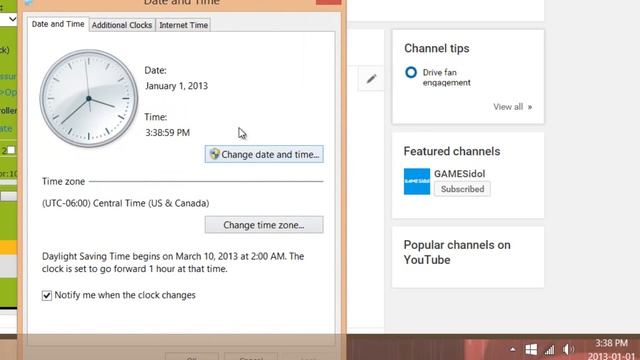Click the Popular channels on YouTube heading
Screen dimensions: 640x360
click(457, 252)
